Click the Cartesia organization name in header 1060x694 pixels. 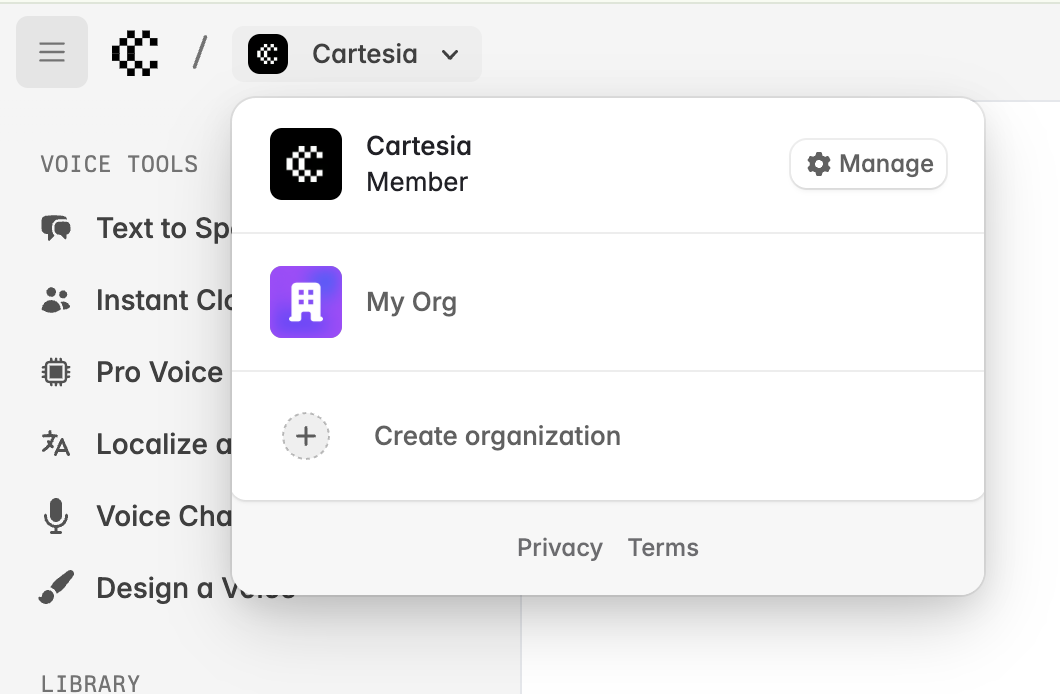364,54
